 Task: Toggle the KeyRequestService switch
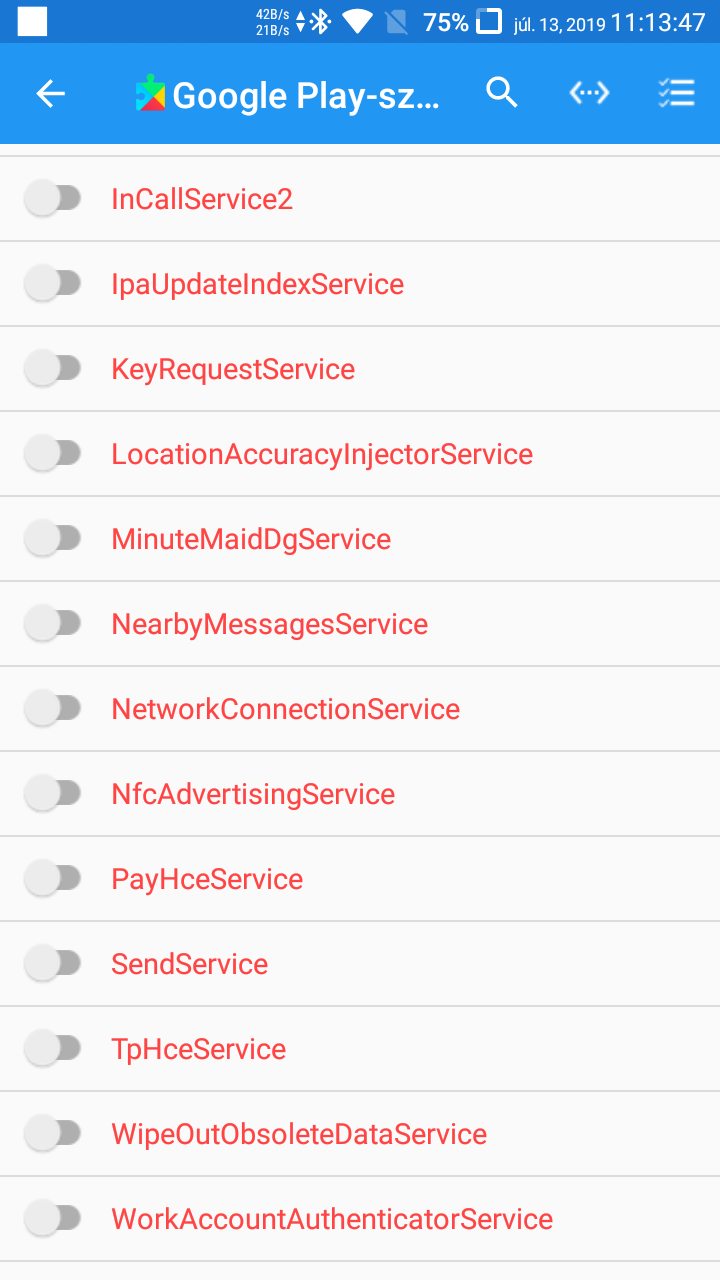(53, 369)
